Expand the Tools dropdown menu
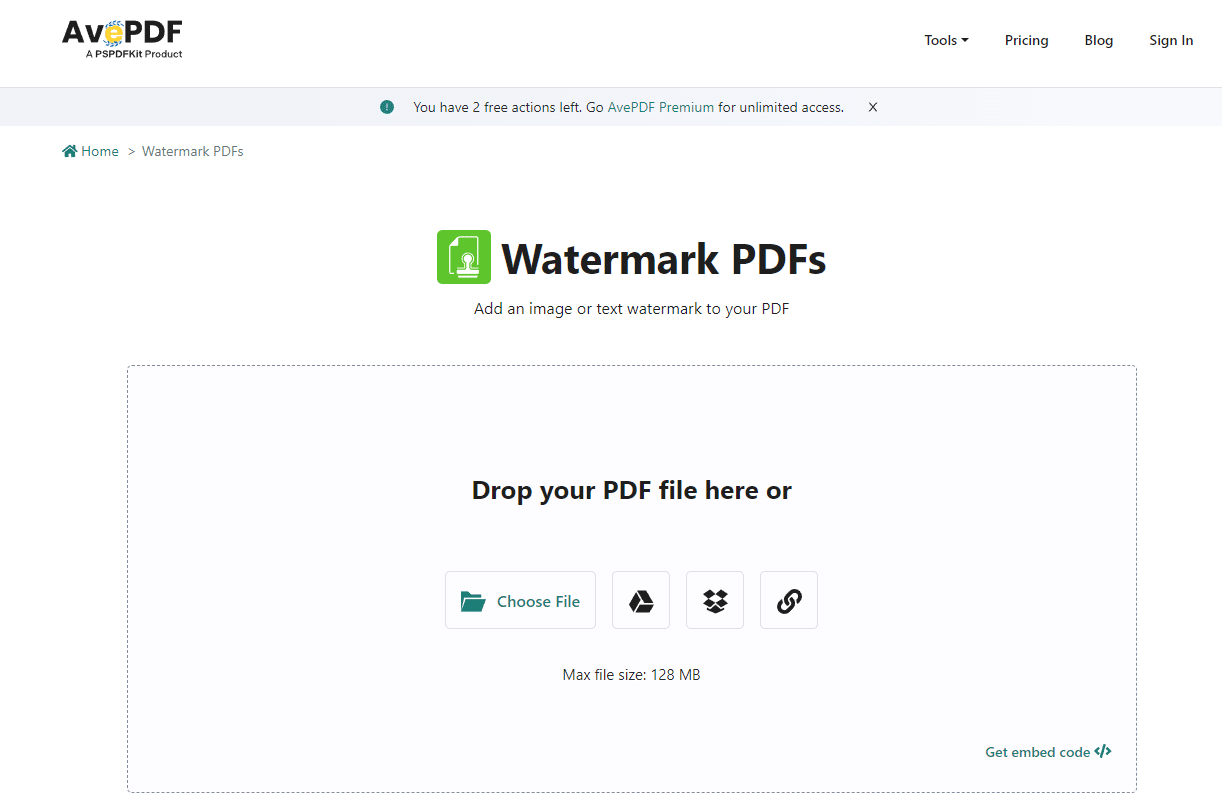This screenshot has width=1222, height=796. coord(946,40)
